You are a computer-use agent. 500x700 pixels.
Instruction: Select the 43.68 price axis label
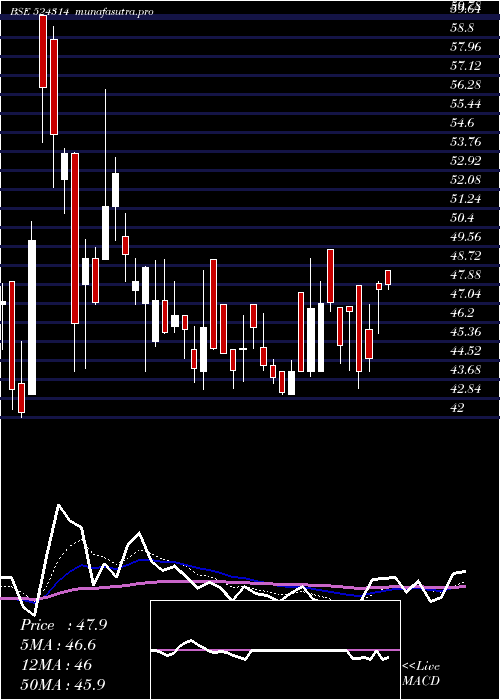[466, 370]
